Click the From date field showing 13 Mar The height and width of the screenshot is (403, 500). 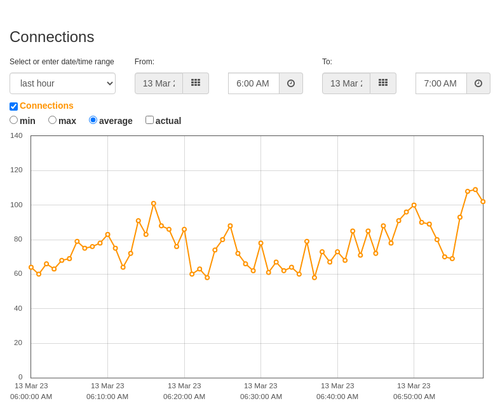coord(159,83)
